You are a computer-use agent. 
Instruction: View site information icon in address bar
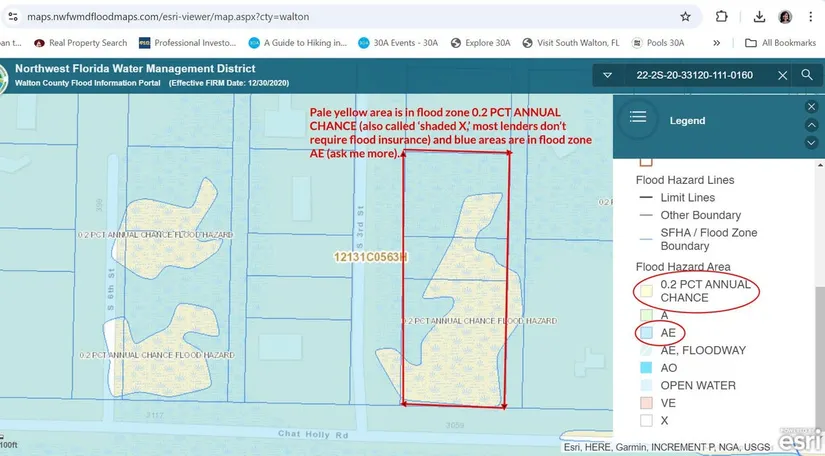(x=12, y=17)
